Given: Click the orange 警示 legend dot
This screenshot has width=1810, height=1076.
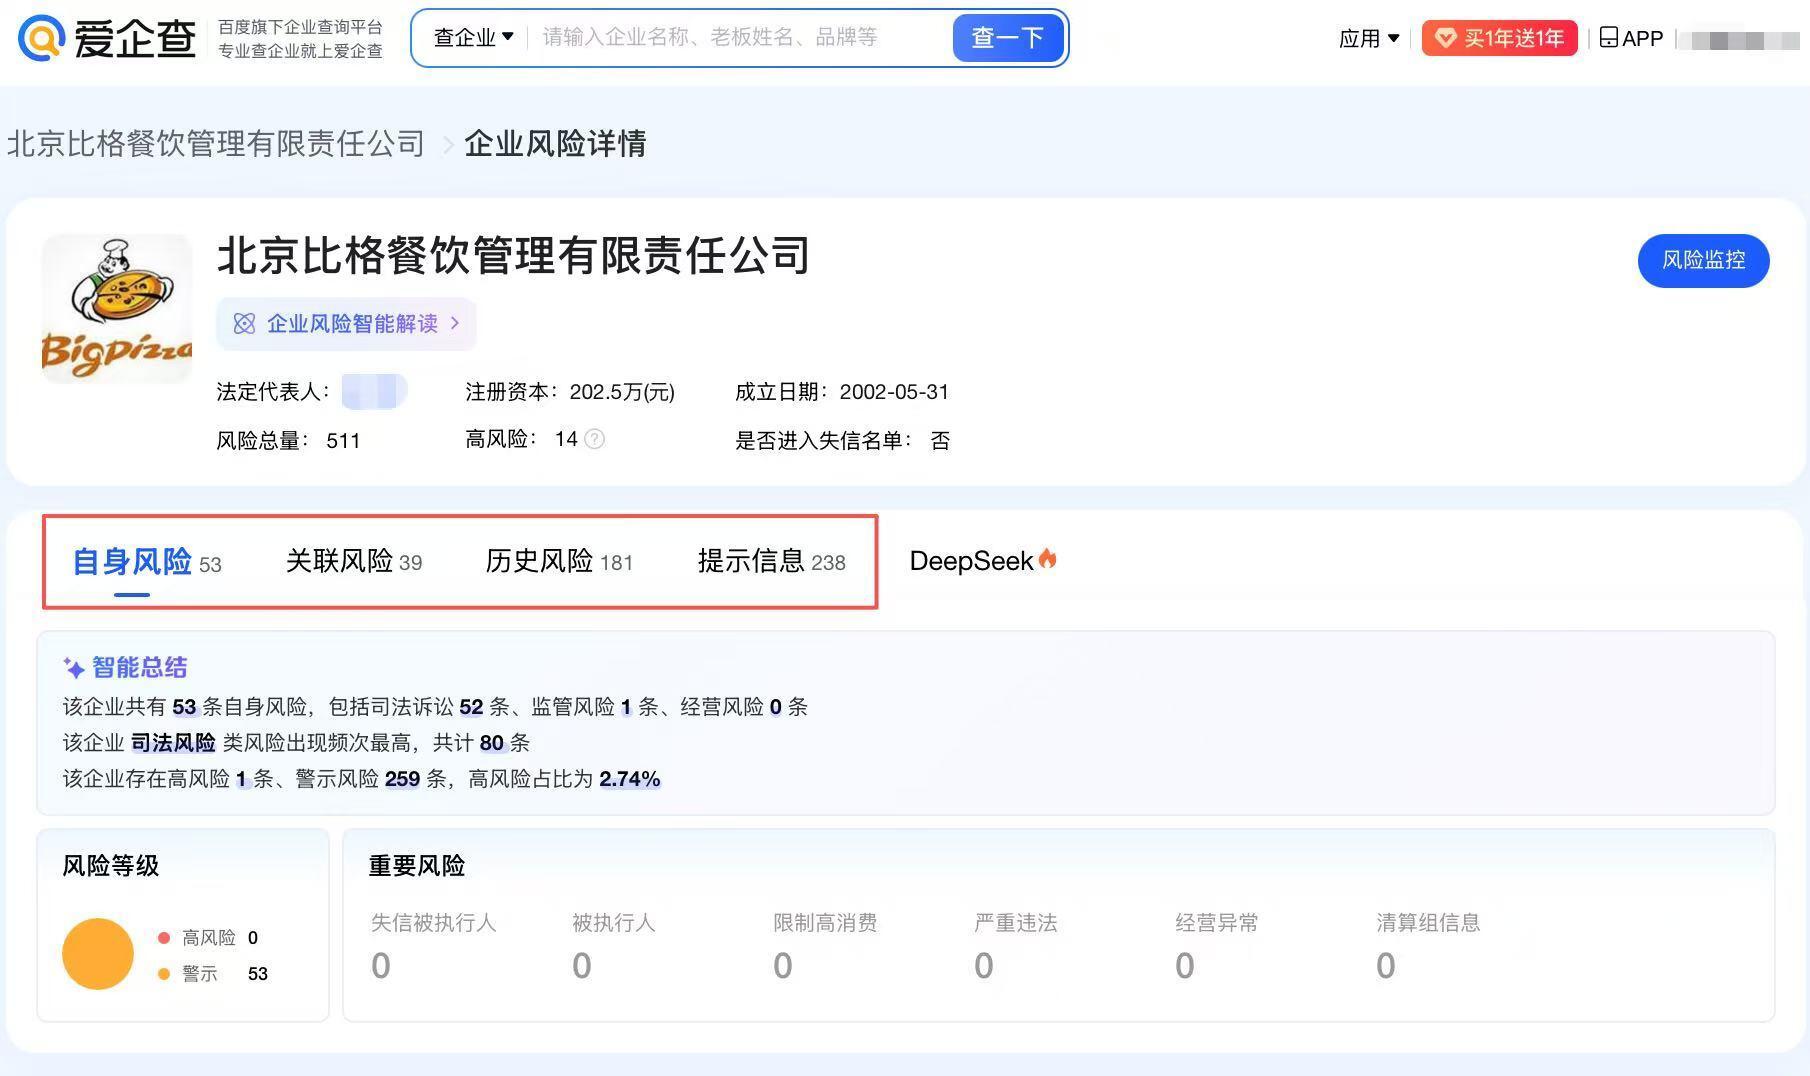Looking at the screenshot, I should point(164,974).
